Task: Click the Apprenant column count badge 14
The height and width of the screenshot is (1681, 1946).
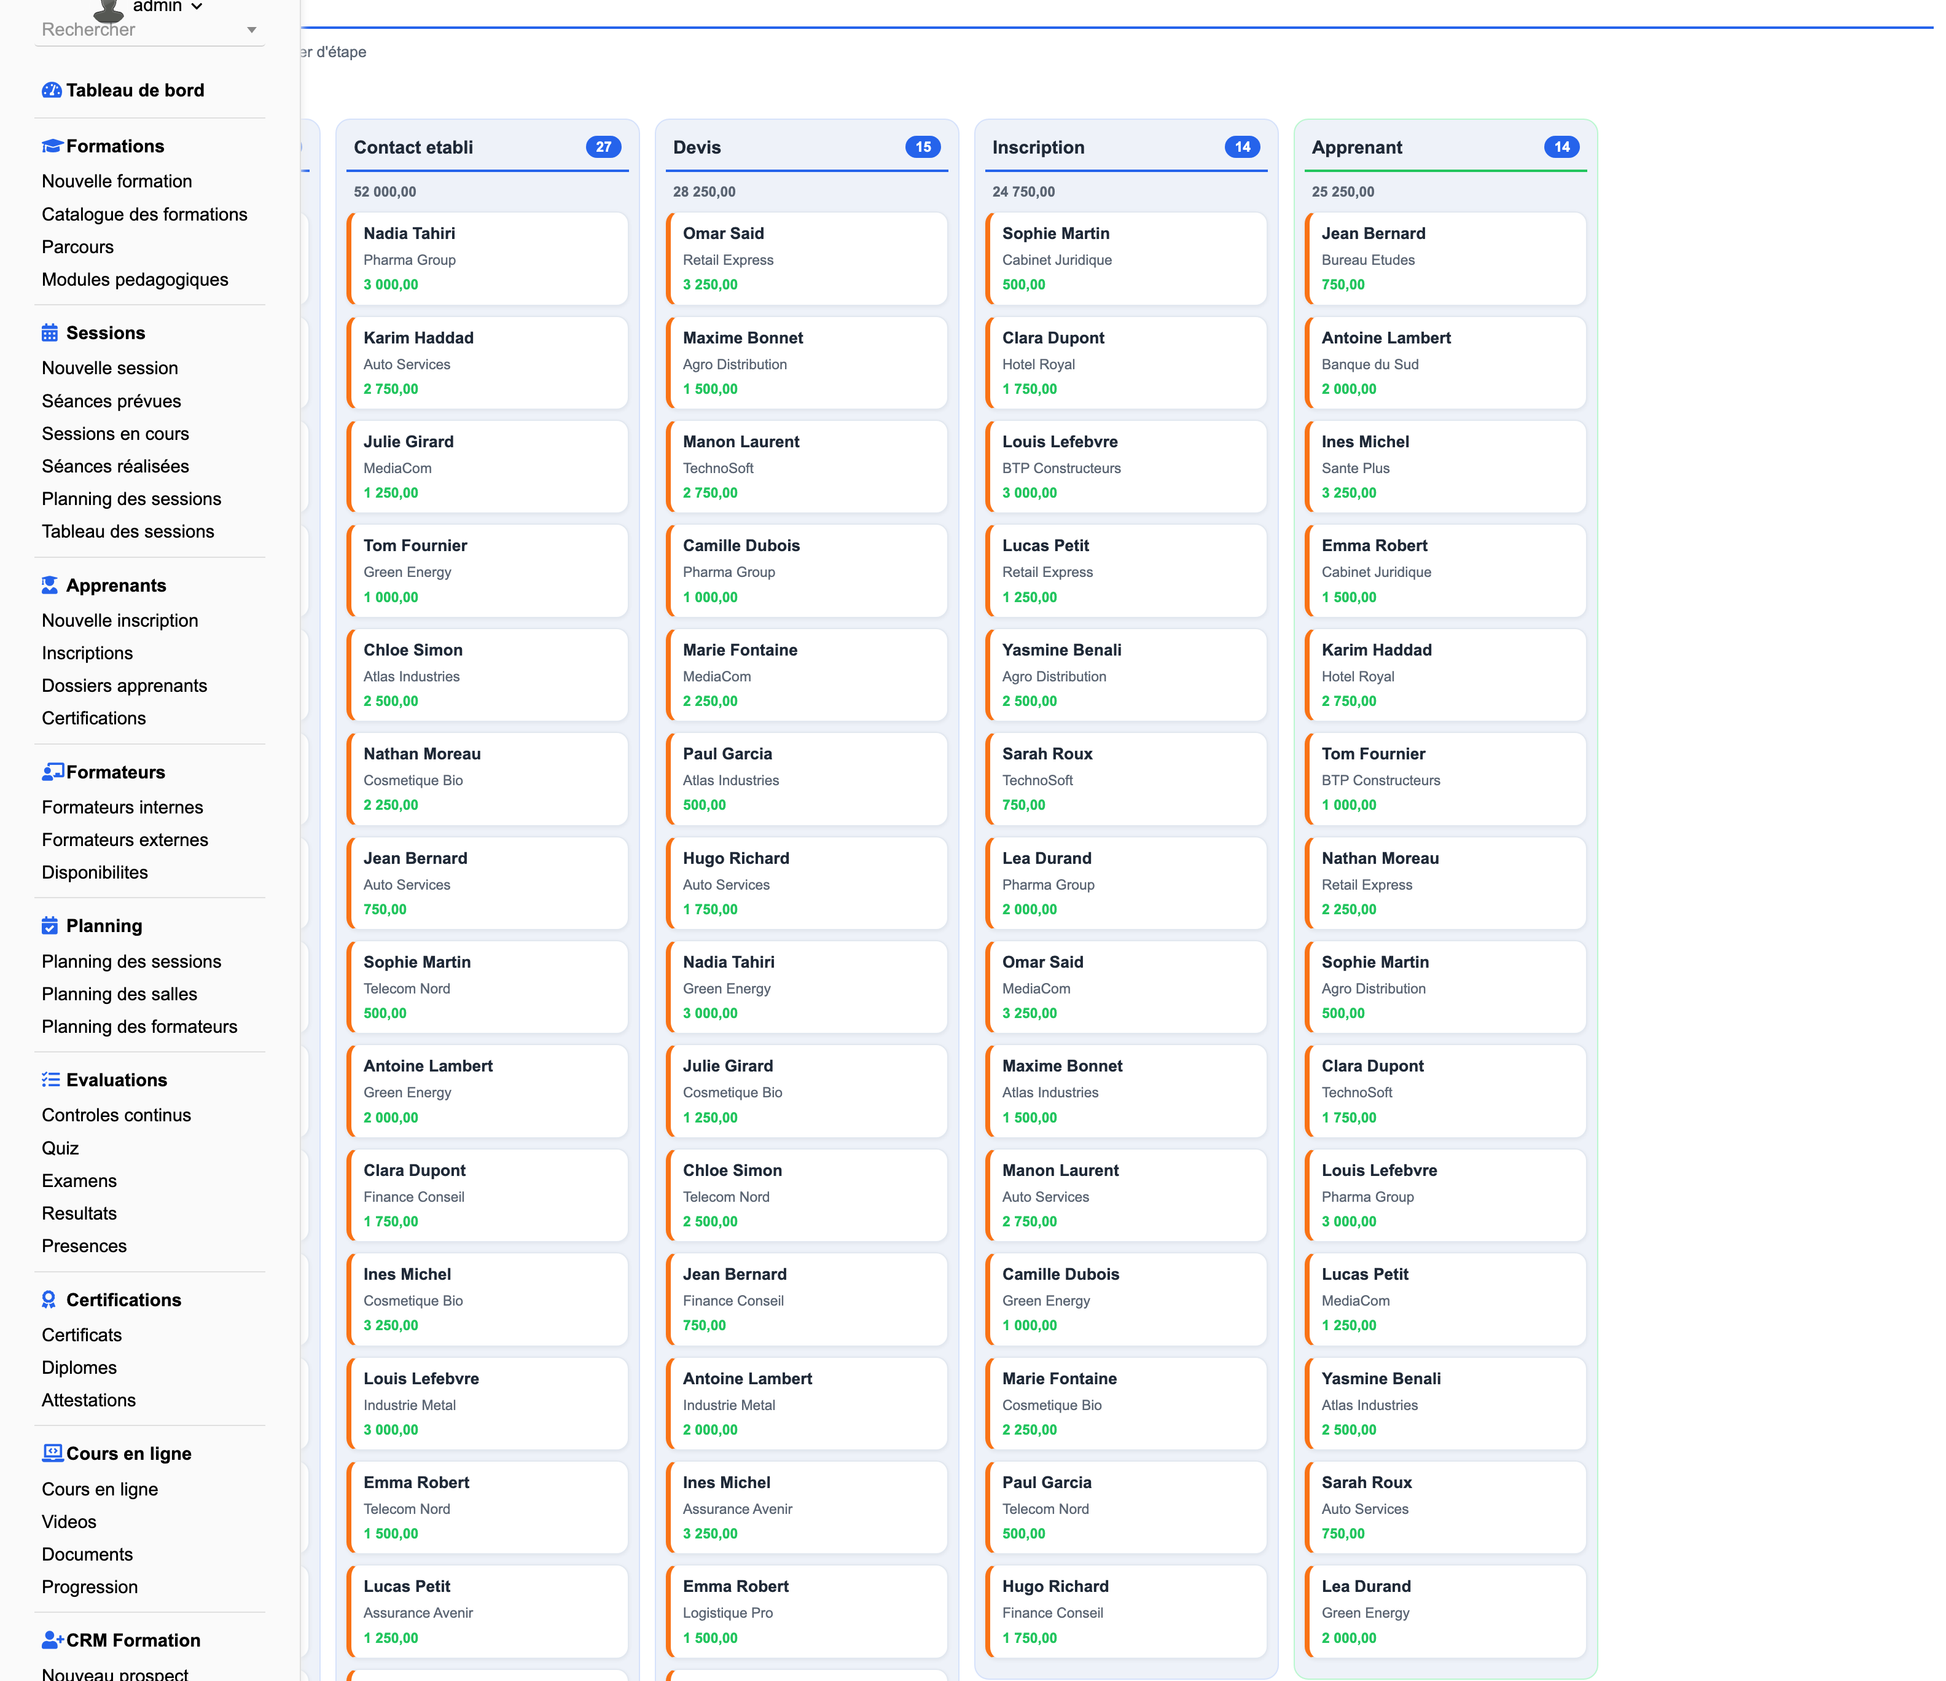Action: point(1561,147)
